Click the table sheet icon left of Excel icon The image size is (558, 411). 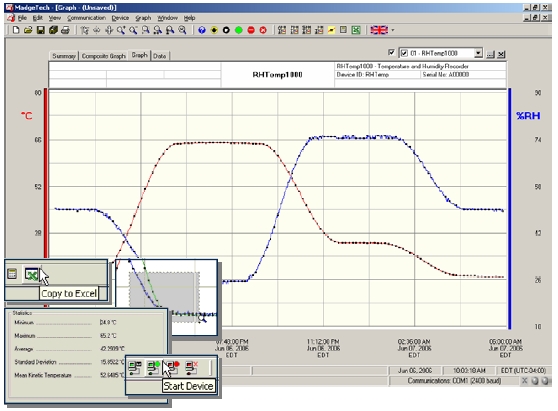point(343,30)
